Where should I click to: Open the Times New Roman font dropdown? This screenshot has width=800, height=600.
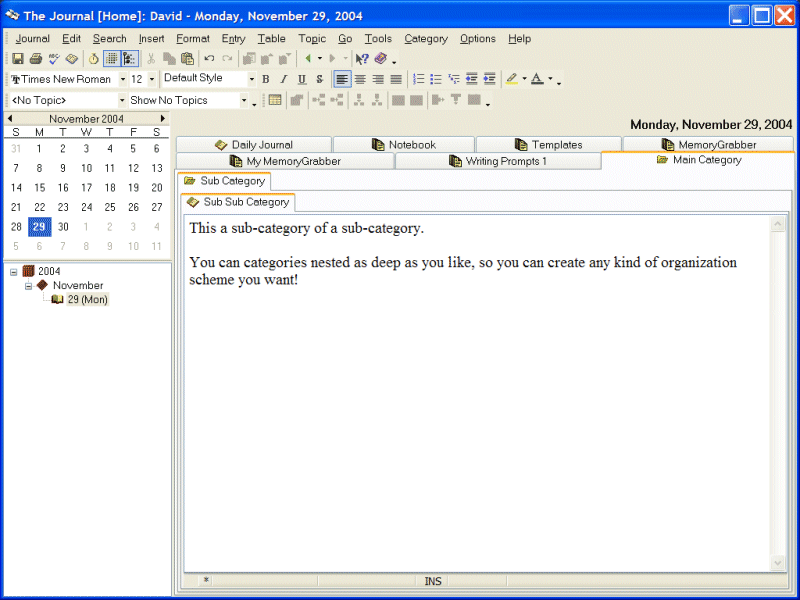pyautogui.click(x=123, y=79)
